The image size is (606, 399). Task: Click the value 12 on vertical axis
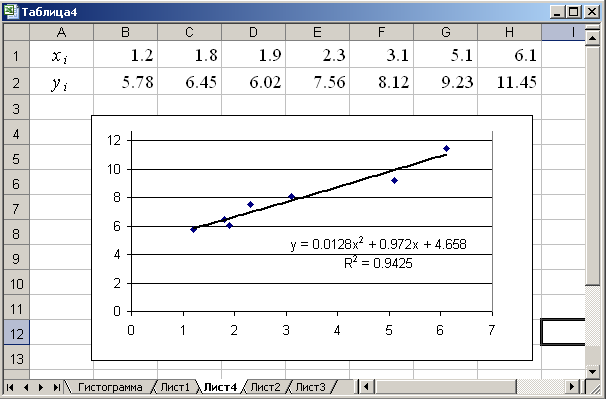coord(114,140)
